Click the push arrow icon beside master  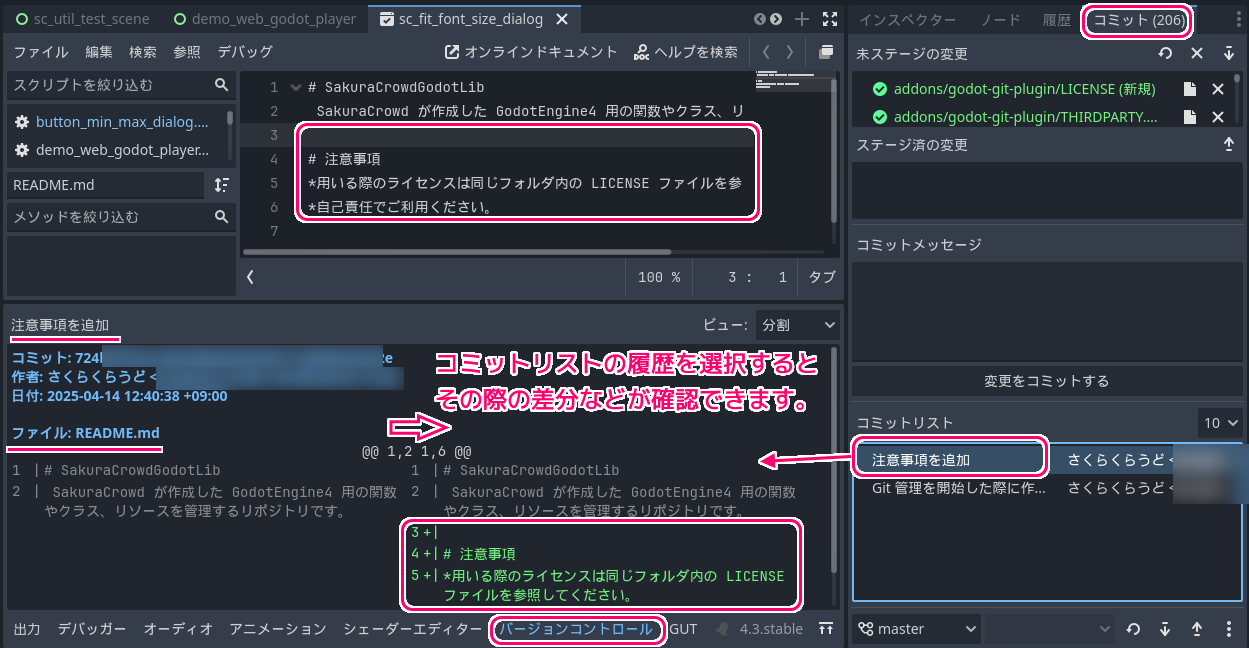(x=1197, y=629)
